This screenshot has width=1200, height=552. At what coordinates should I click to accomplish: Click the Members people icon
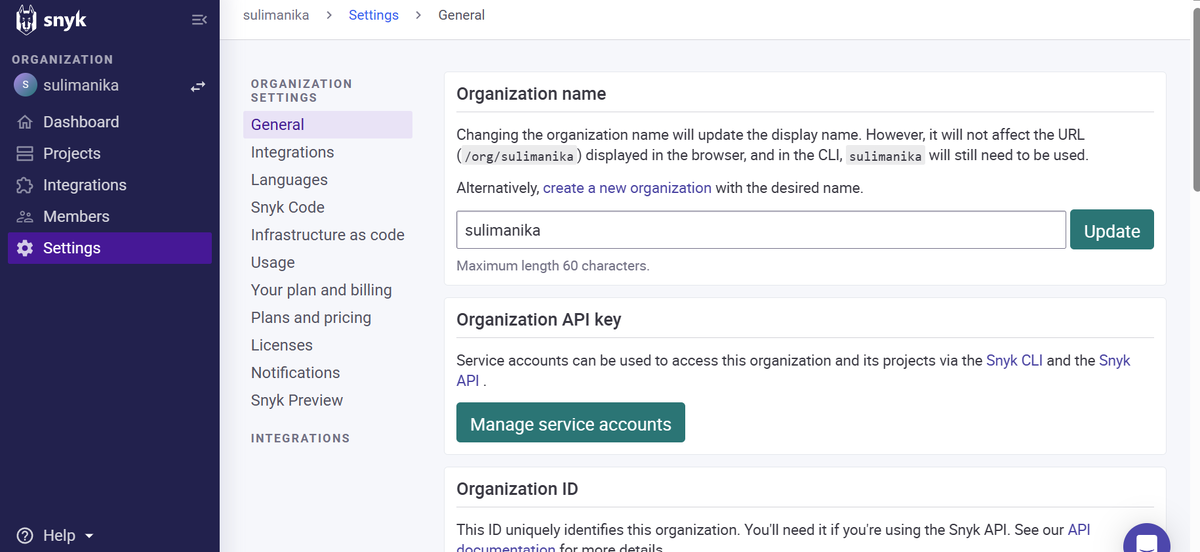coord(25,217)
